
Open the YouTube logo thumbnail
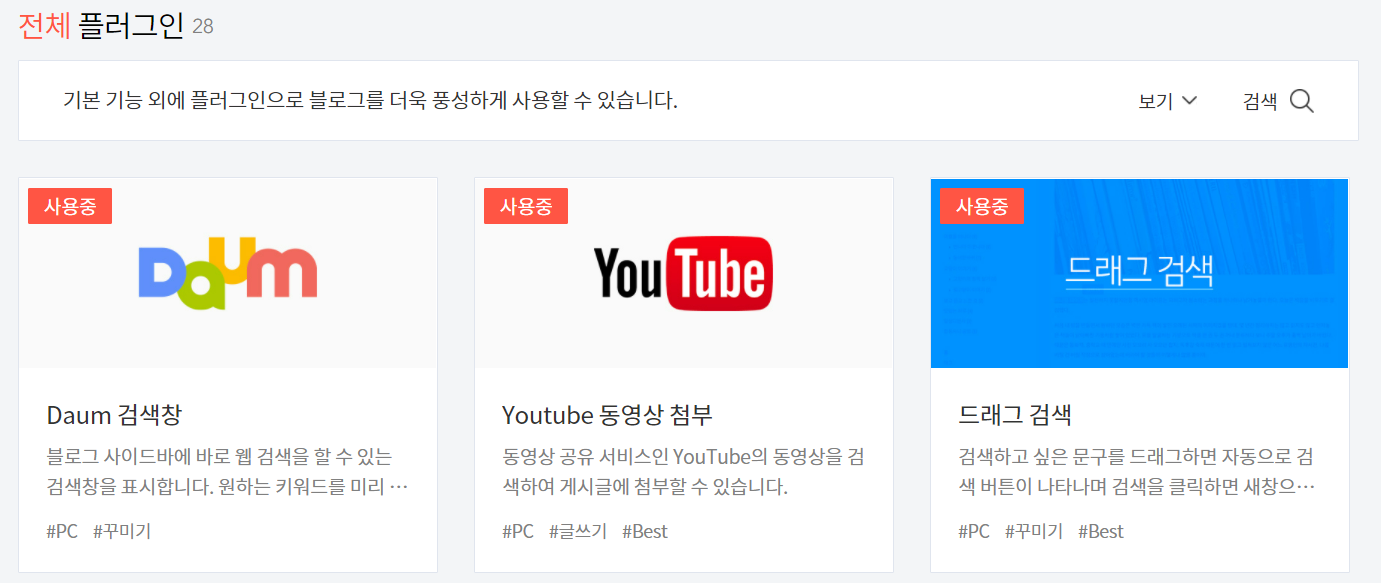pos(684,273)
